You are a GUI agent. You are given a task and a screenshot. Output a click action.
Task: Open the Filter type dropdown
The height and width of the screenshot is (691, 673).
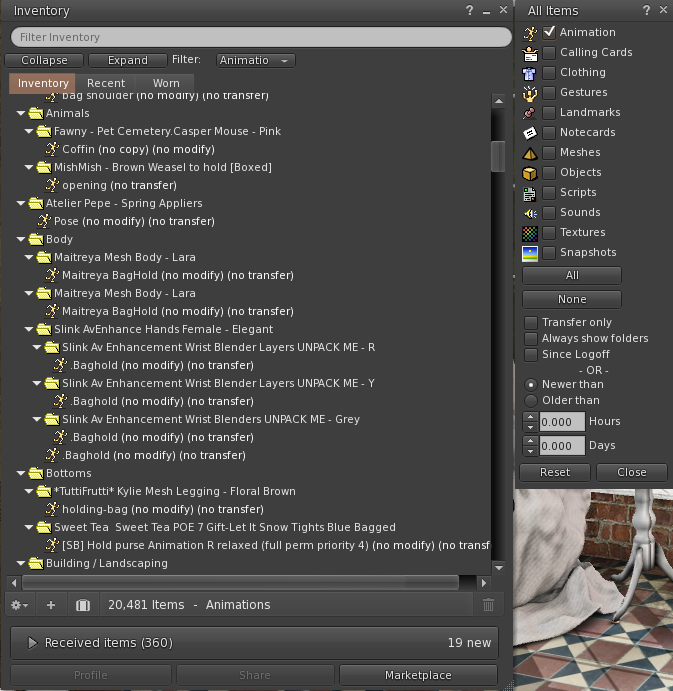pyautogui.click(x=256, y=61)
